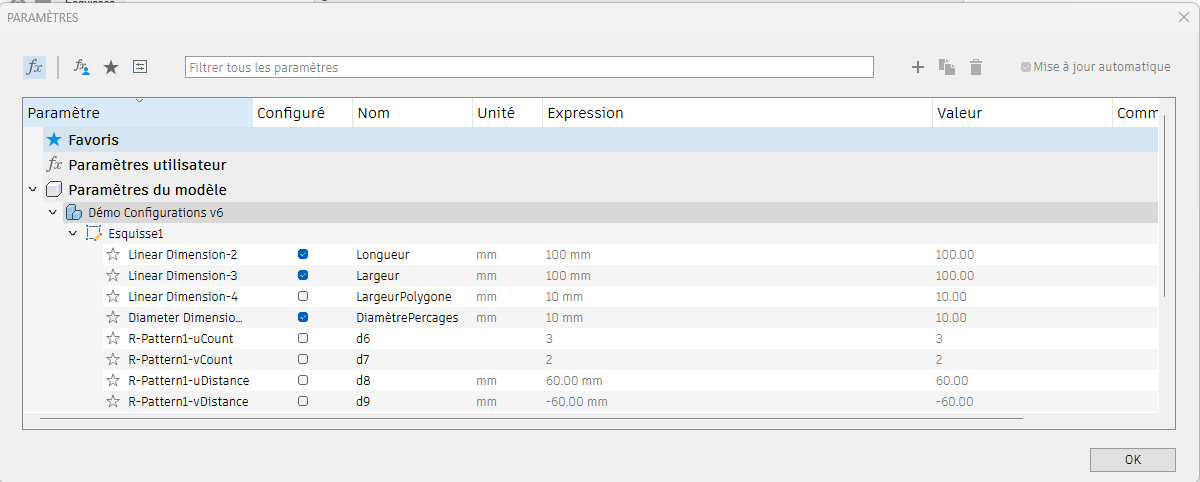Click the fx all-parameters filter icon
Viewport: 1200px width, 482px height.
(x=34, y=67)
